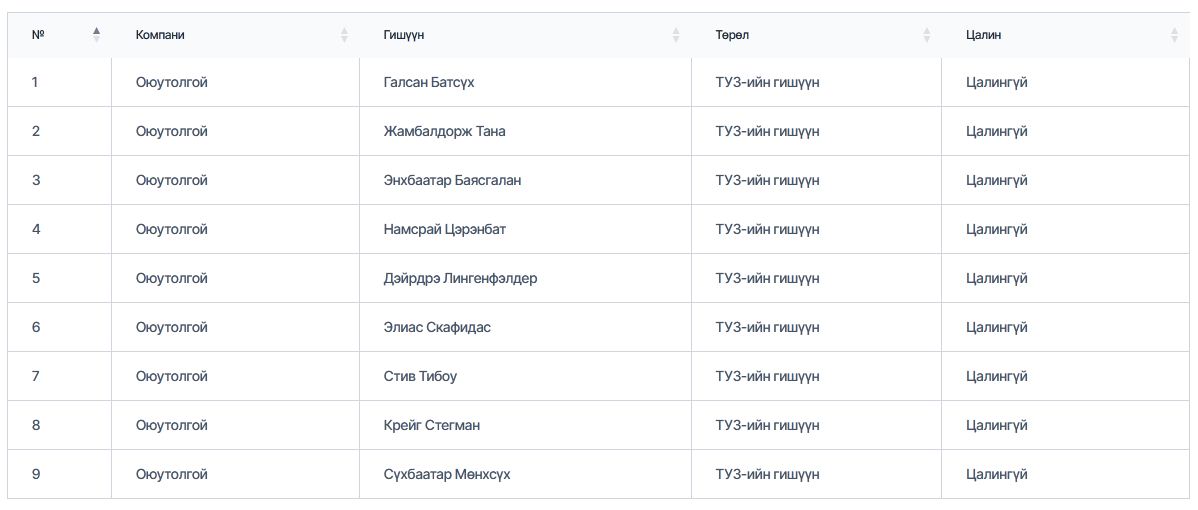Select the Сүхбаатар Мөнхсүх entry

(446, 474)
